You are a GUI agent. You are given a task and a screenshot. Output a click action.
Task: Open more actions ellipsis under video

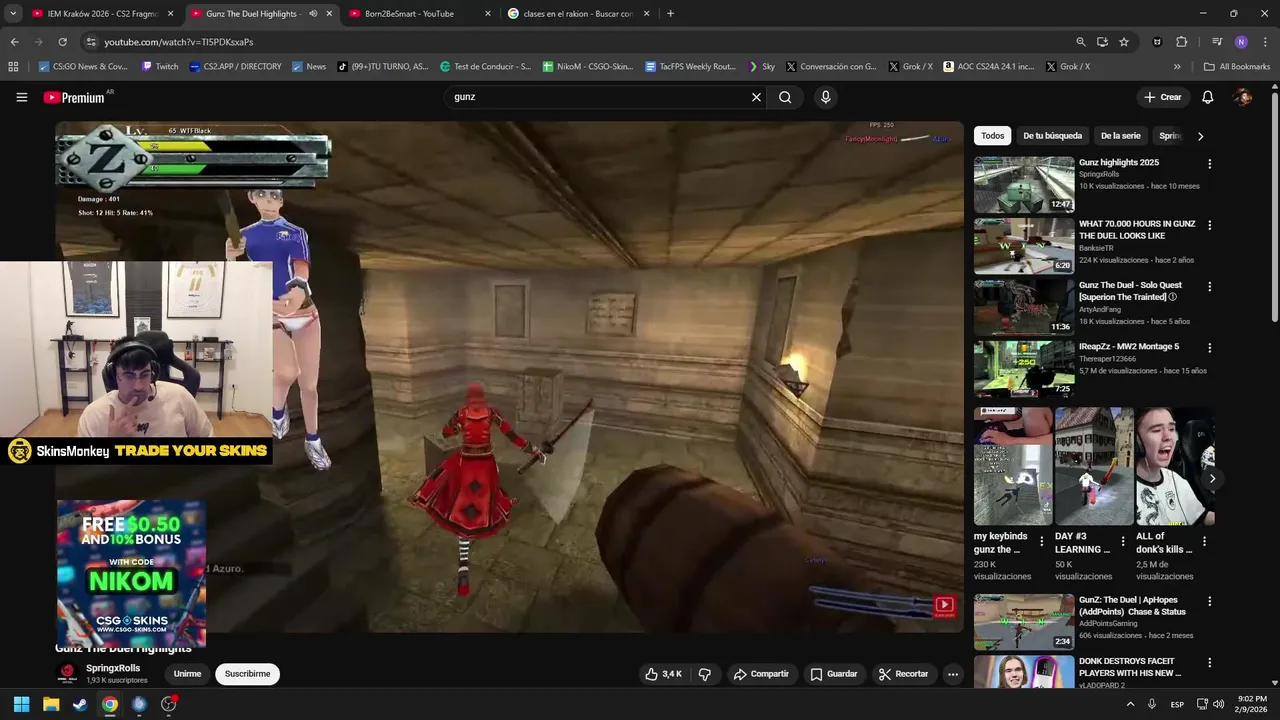click(953, 674)
